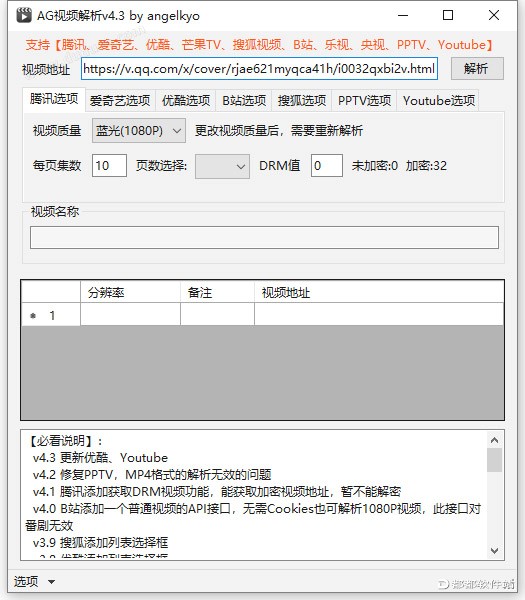Open the 选项 dropdown menu at bottom
The image size is (525, 600).
[34, 581]
